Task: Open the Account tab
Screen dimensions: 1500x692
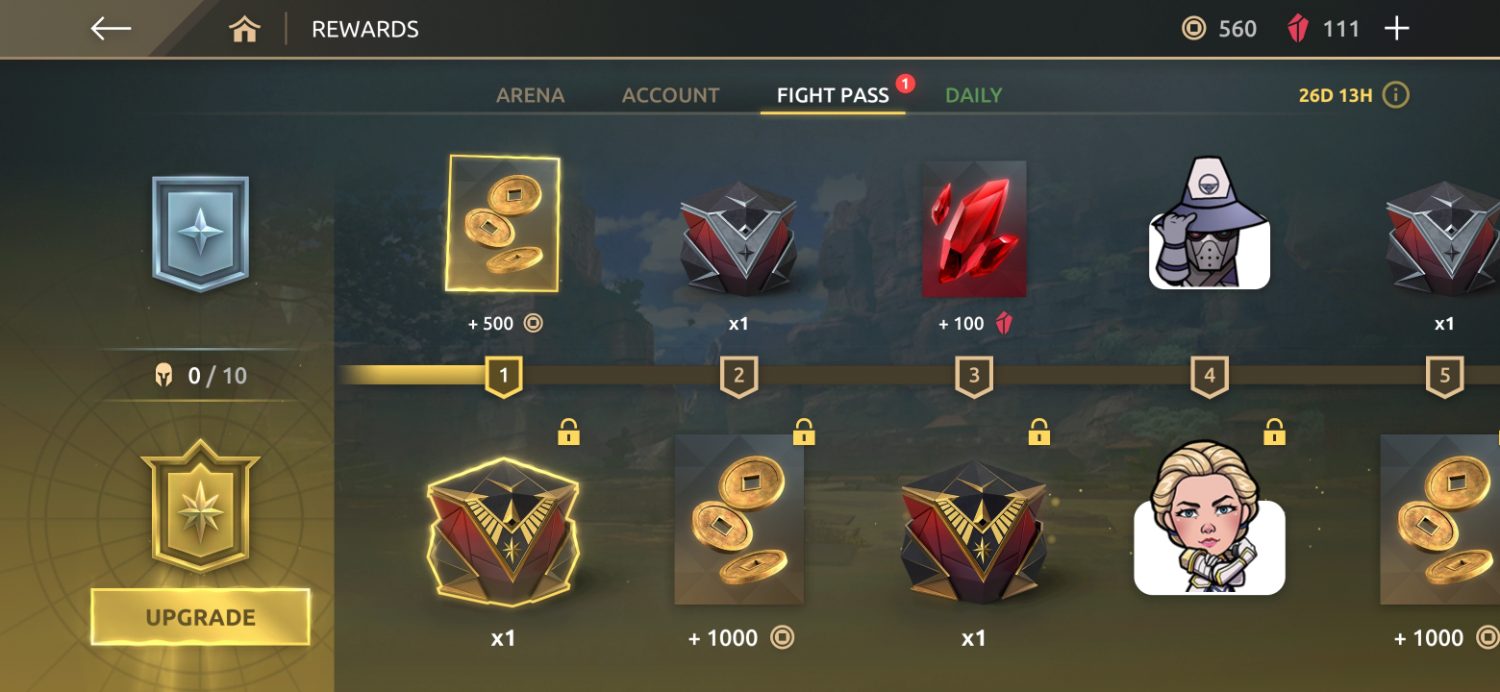Action: pyautogui.click(x=670, y=95)
